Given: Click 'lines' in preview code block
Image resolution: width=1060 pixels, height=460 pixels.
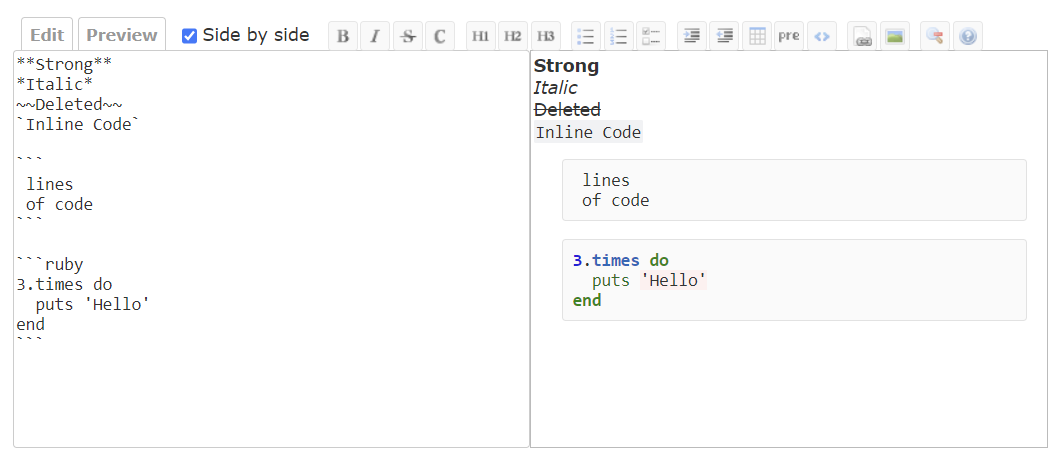Looking at the screenshot, I should point(606,181).
